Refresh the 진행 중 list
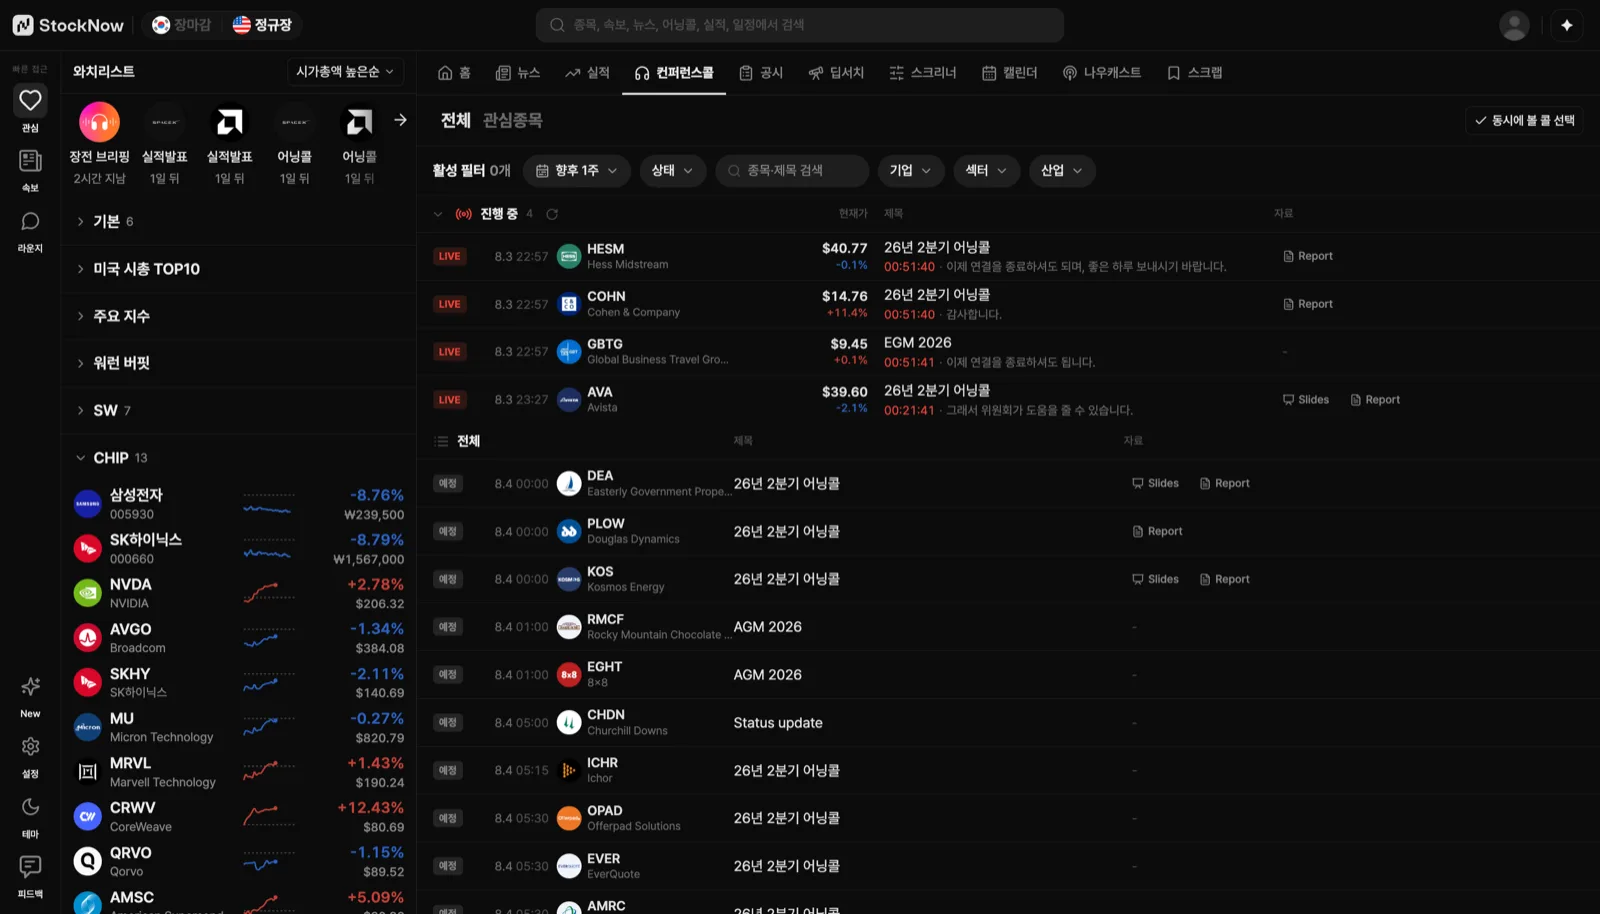The height and width of the screenshot is (914, 1600). 552,214
